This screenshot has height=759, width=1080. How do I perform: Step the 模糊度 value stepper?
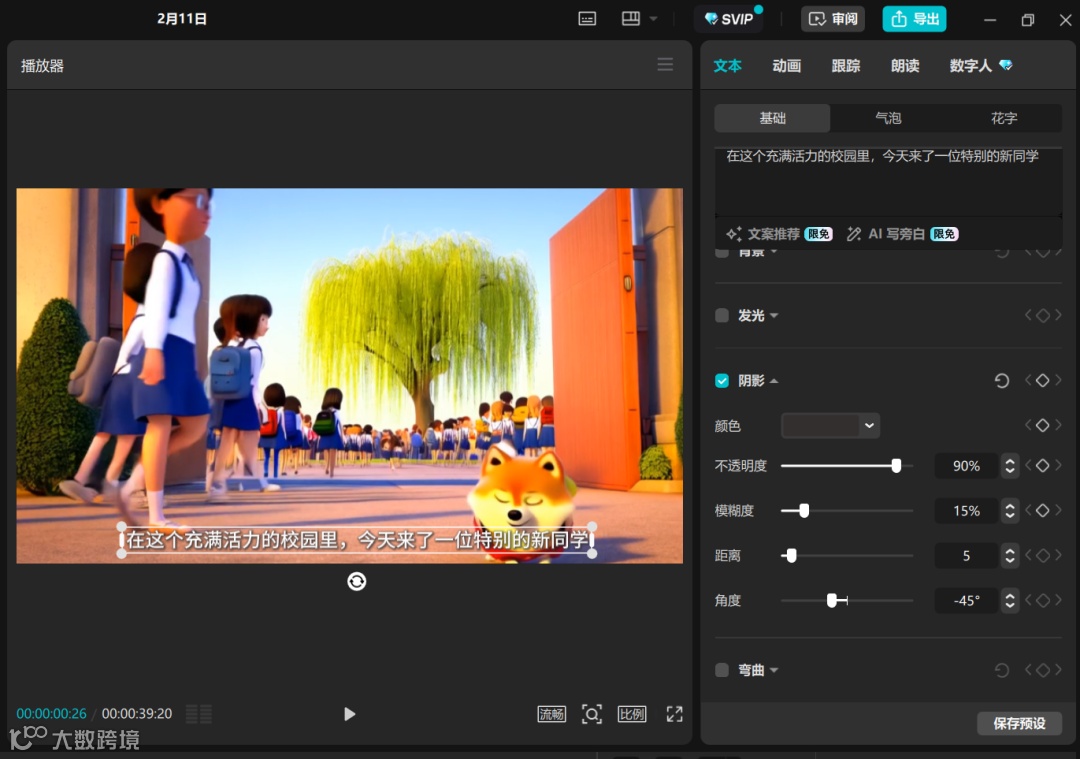(x=1010, y=511)
